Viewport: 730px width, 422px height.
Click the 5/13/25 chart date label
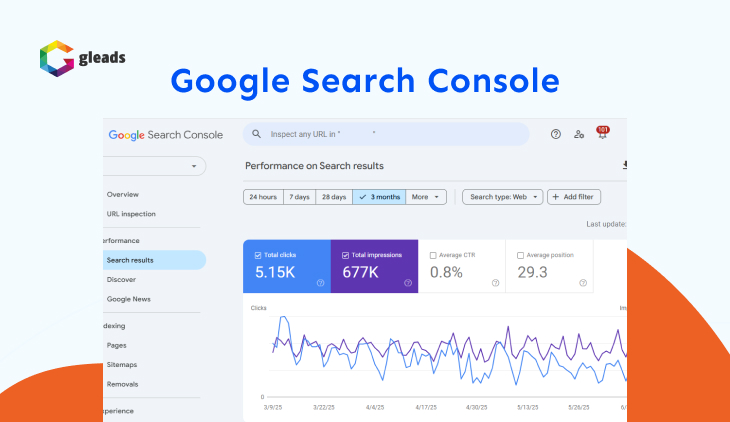[x=527, y=408]
